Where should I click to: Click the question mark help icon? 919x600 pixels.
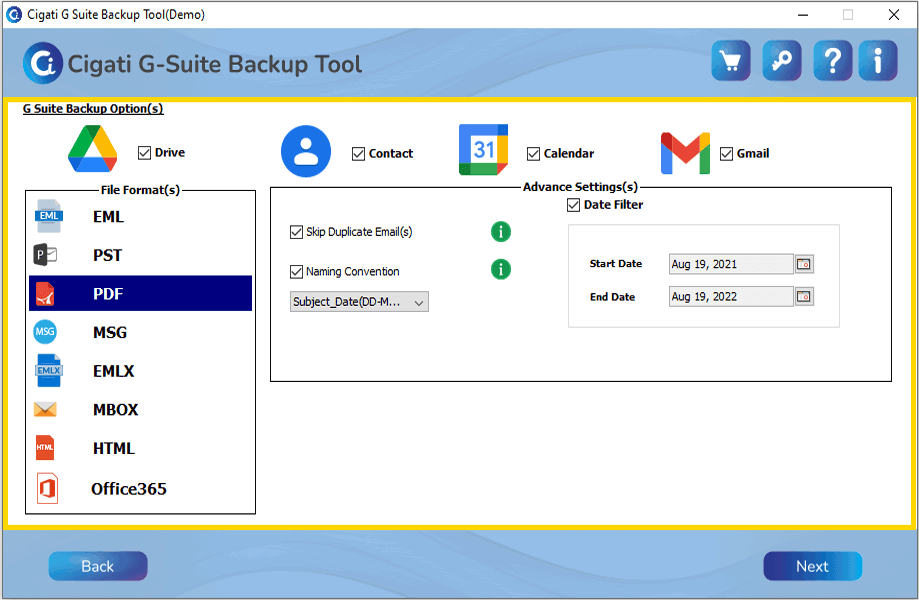click(x=831, y=62)
